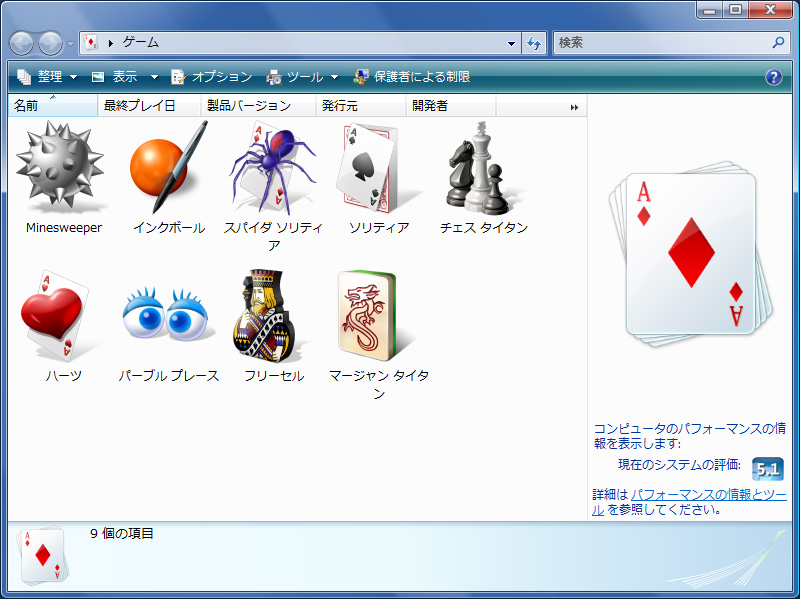This screenshot has width=800, height=600.
Task: Select the スパイダ ソリティア spider icon
Action: pyautogui.click(x=273, y=167)
